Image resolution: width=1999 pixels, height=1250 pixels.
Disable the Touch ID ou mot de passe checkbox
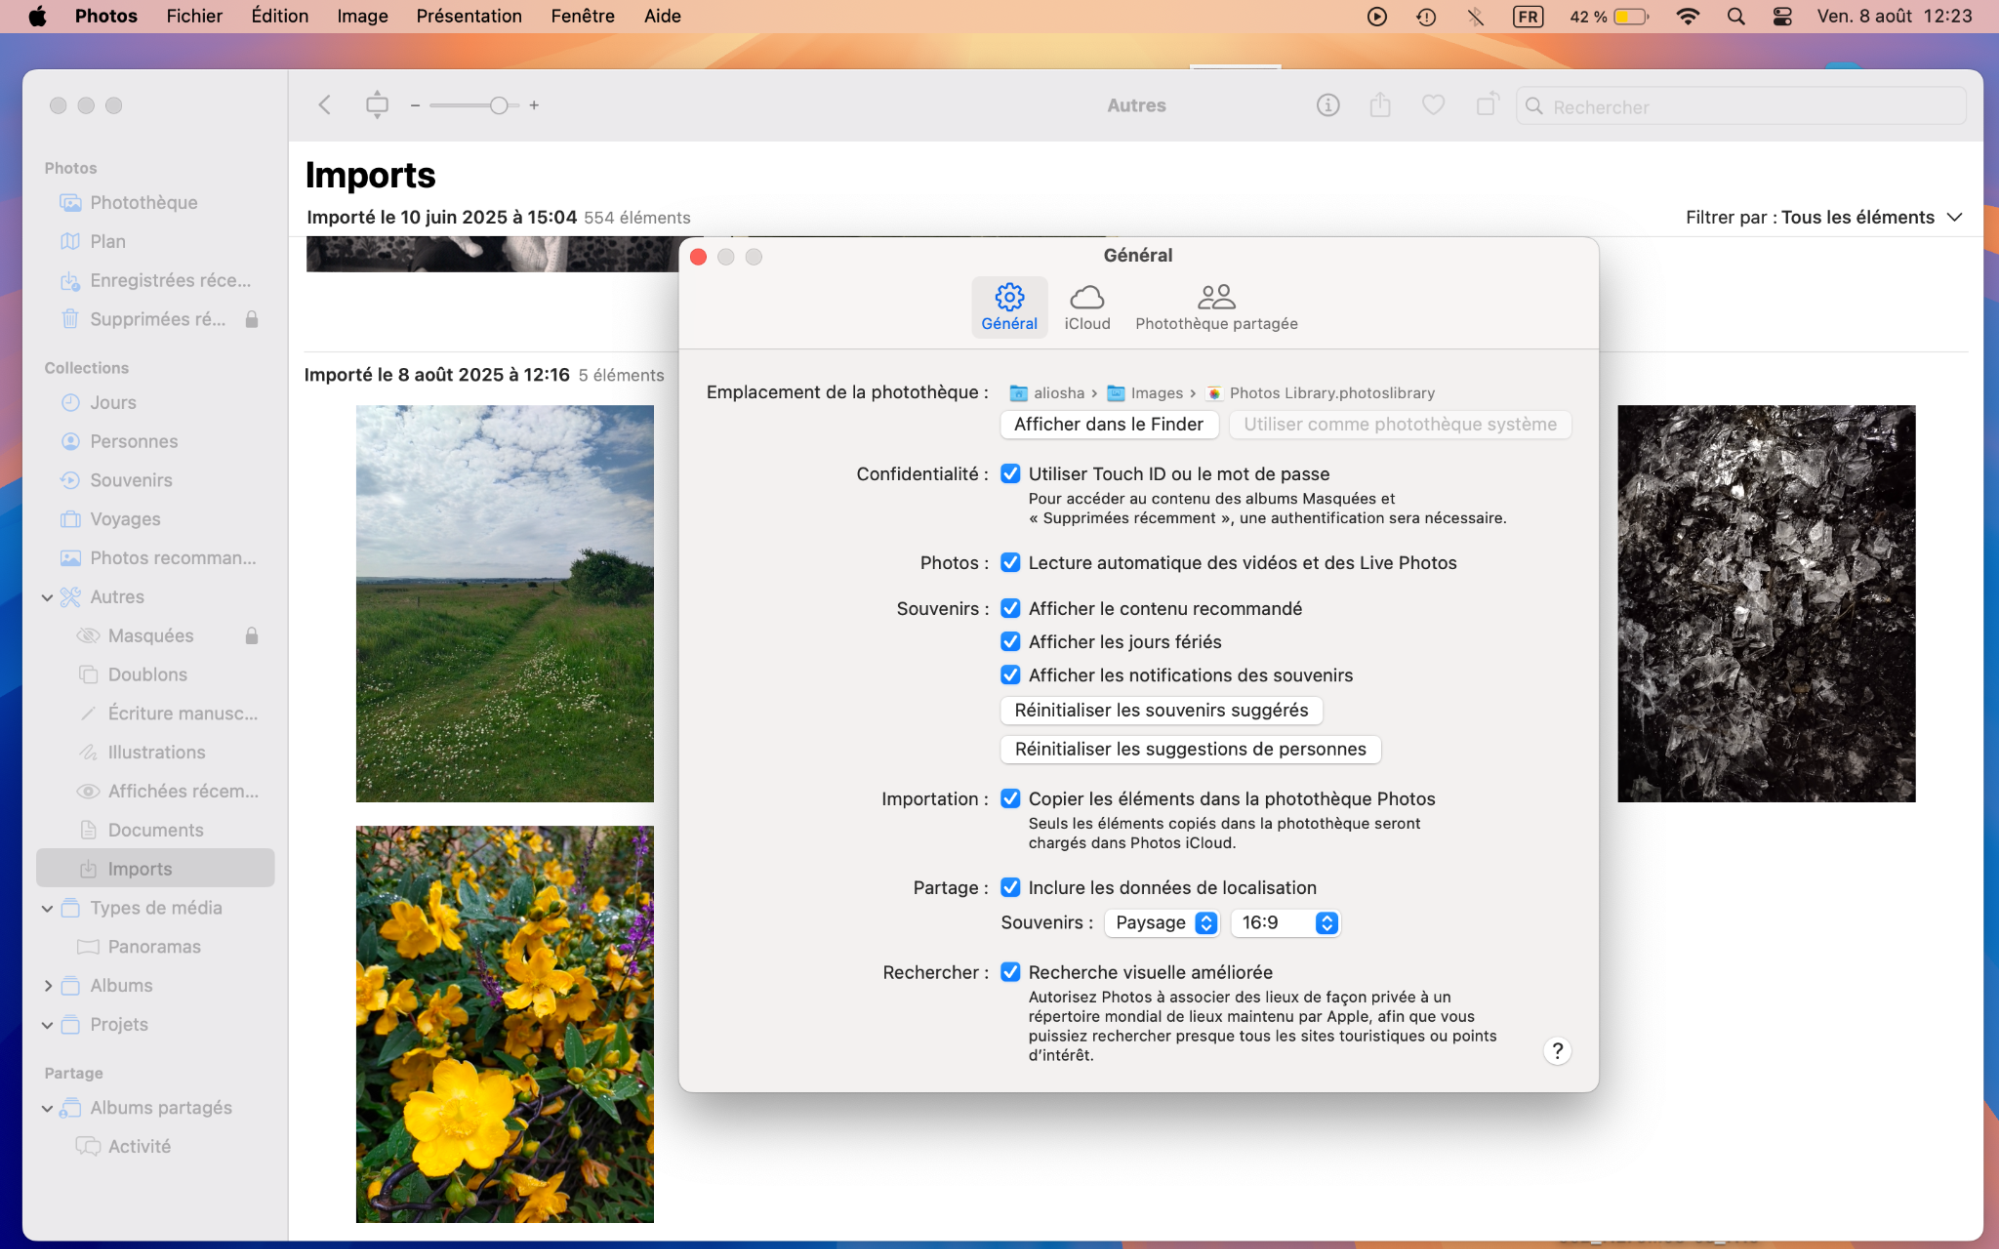[x=1010, y=473]
